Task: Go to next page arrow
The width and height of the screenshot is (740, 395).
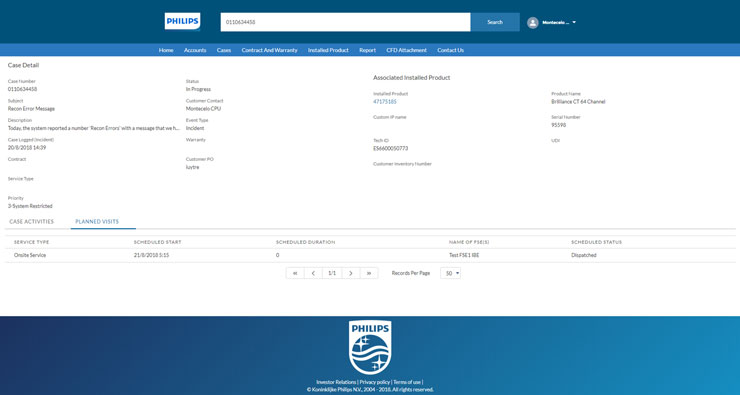Action: tap(351, 273)
